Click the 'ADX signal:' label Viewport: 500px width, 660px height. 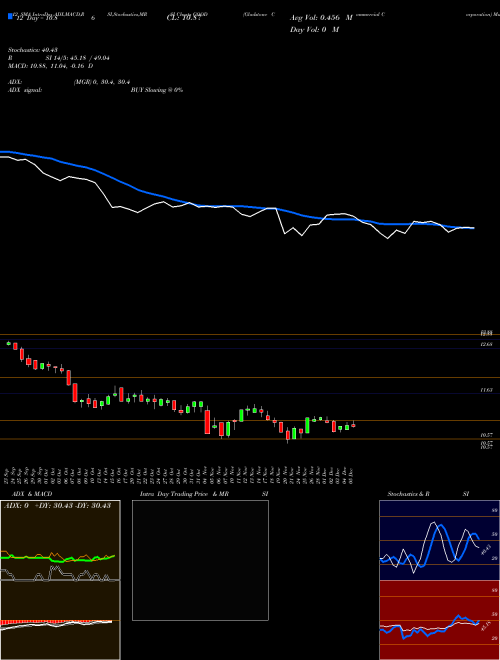pyautogui.click(x=25, y=90)
